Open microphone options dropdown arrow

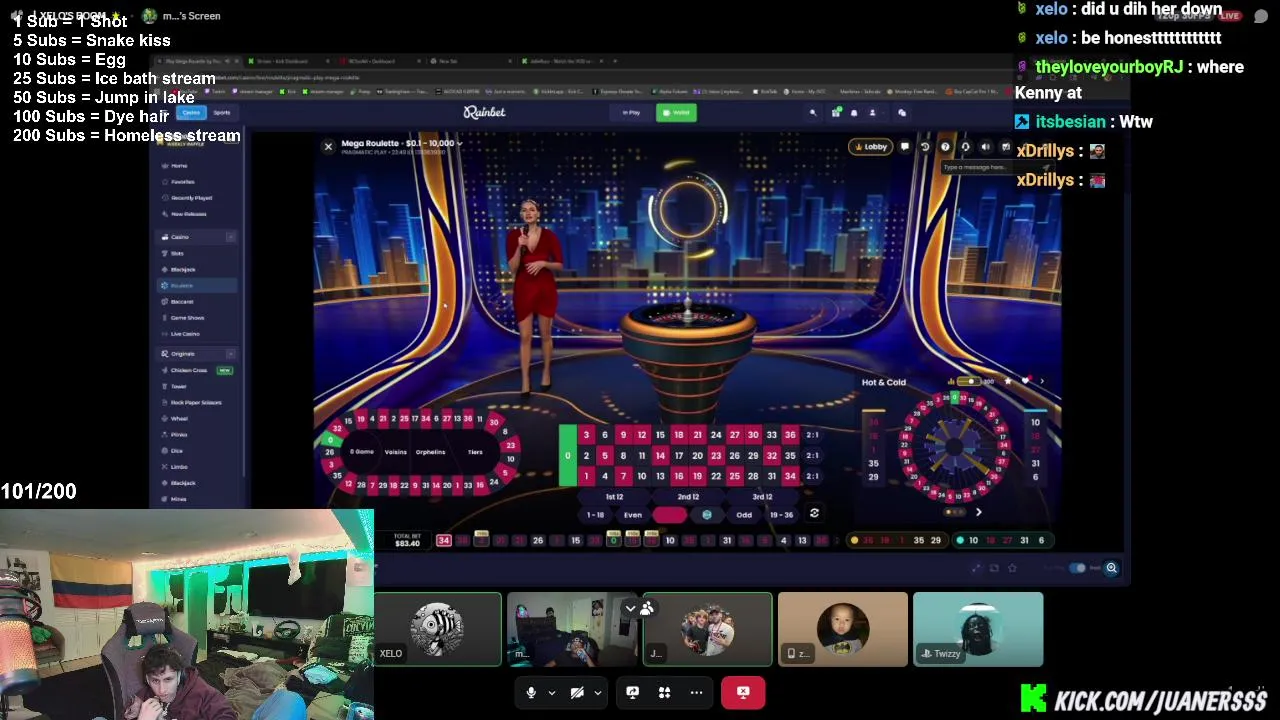551,692
